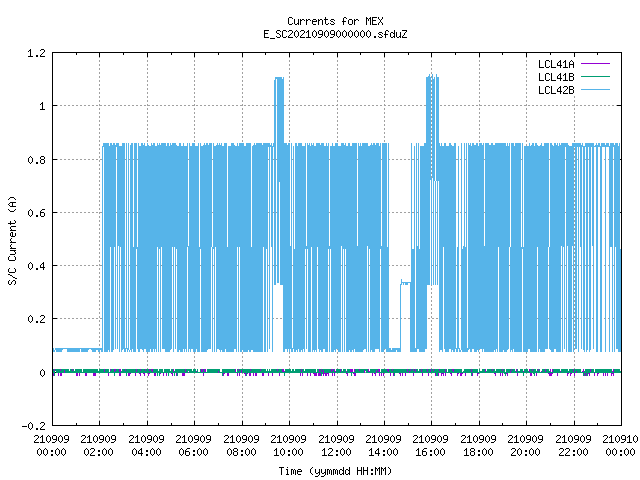Image resolution: width=640 pixels, height=480 pixels.
Task: Click the x-axis tick 210909 16:00
Action: coord(431,446)
